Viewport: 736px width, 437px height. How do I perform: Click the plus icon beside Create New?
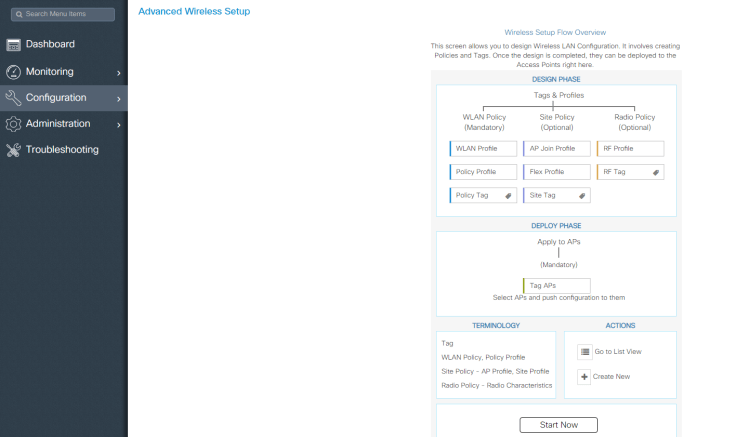pyautogui.click(x=585, y=376)
